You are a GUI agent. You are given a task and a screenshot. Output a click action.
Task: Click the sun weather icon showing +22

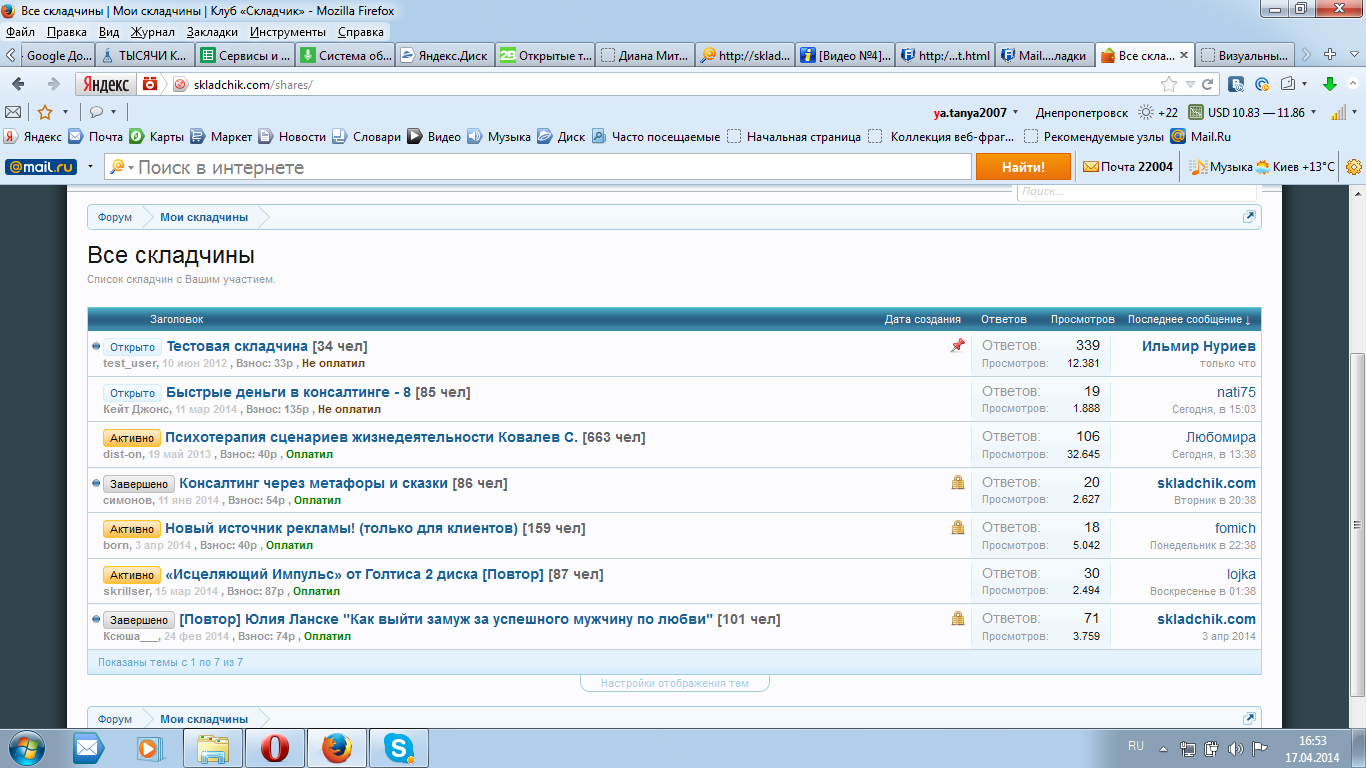pyautogui.click(x=1146, y=112)
